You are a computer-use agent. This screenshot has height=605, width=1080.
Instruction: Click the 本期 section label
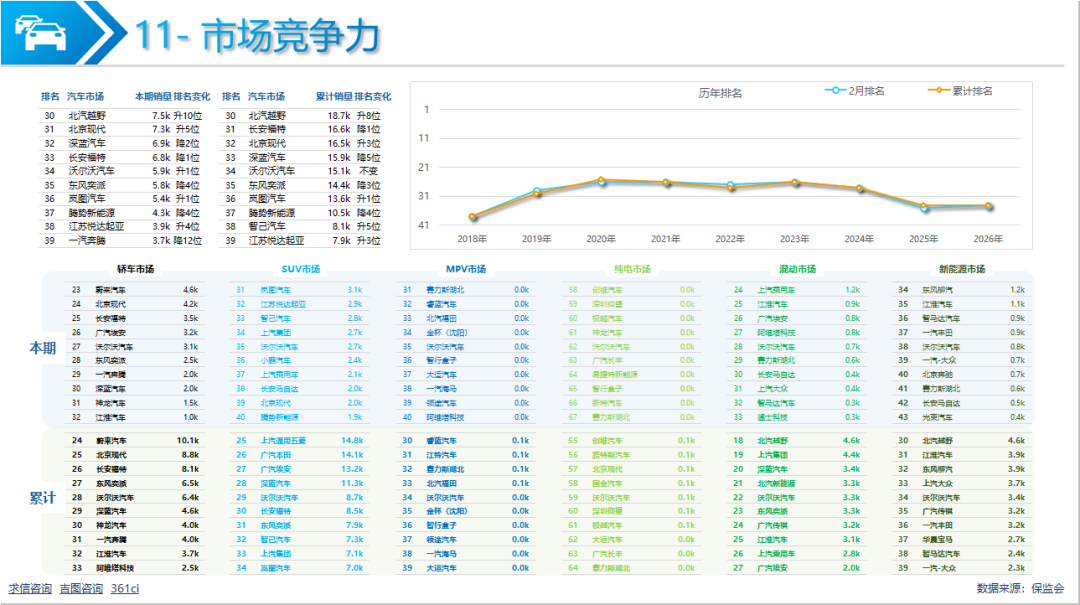point(42,347)
